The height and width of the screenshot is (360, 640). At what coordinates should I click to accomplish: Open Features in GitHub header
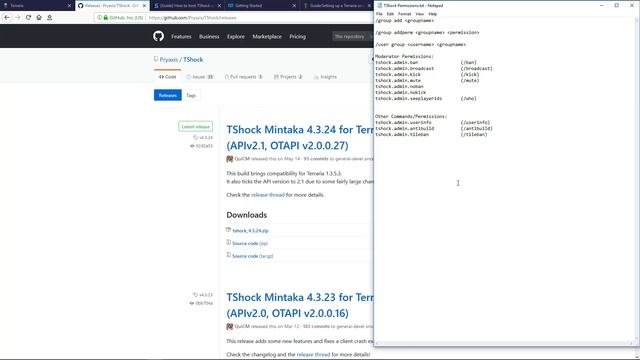click(181, 36)
